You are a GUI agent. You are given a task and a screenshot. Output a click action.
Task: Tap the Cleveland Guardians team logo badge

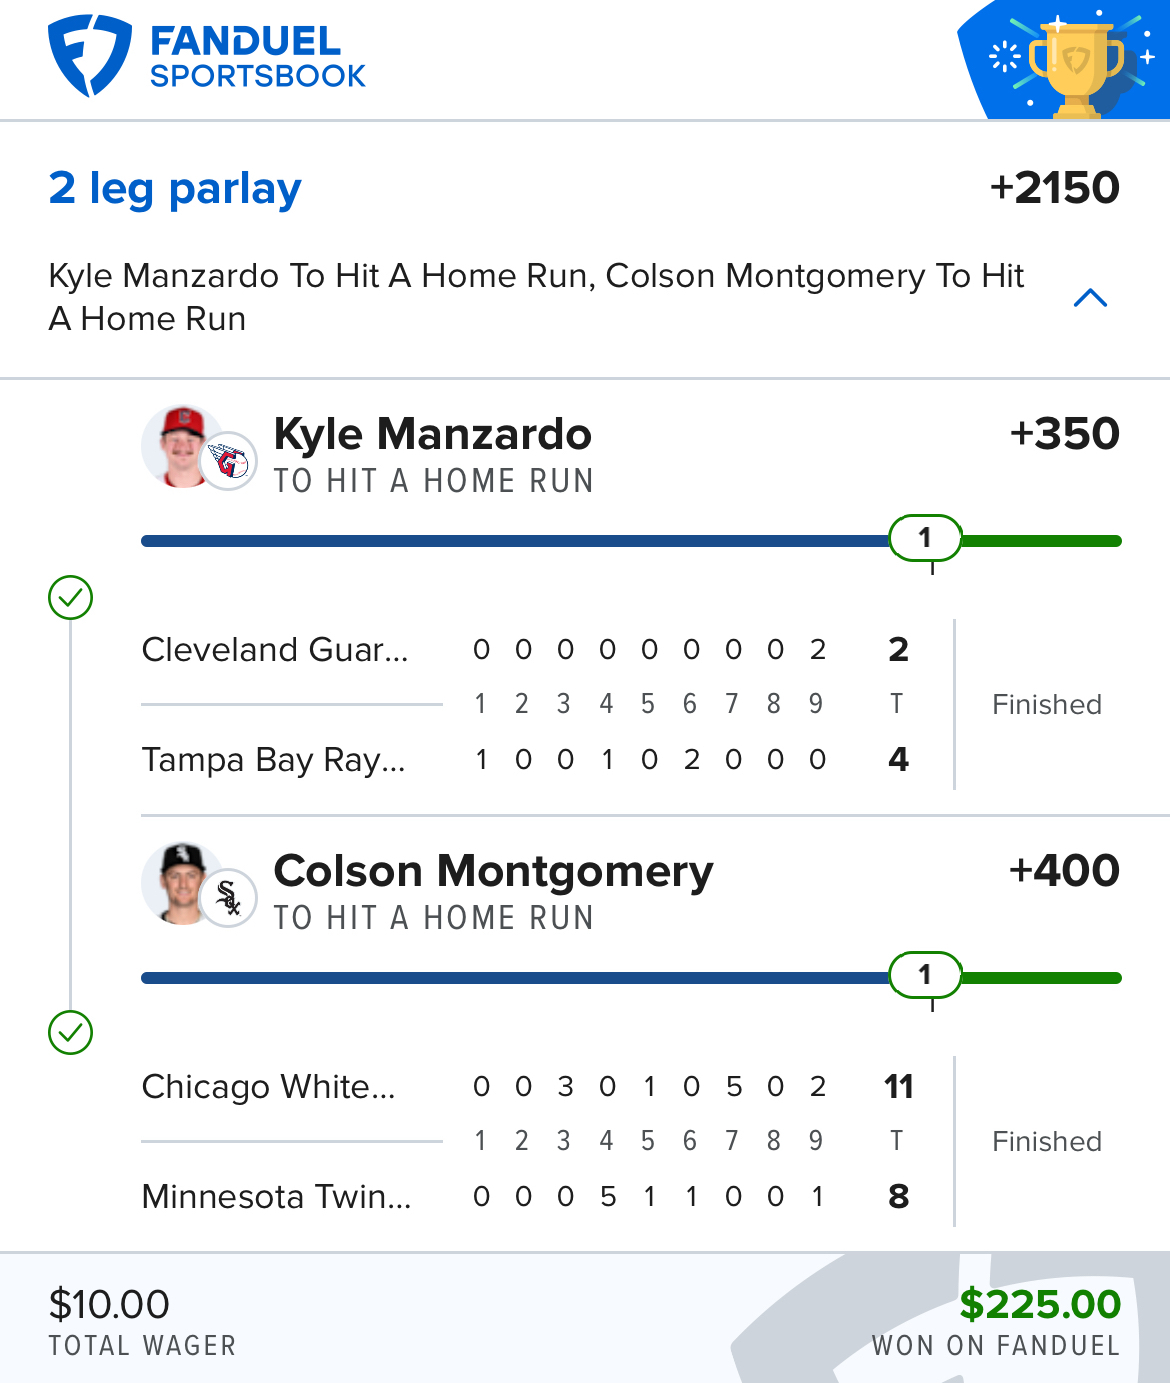coord(230,461)
